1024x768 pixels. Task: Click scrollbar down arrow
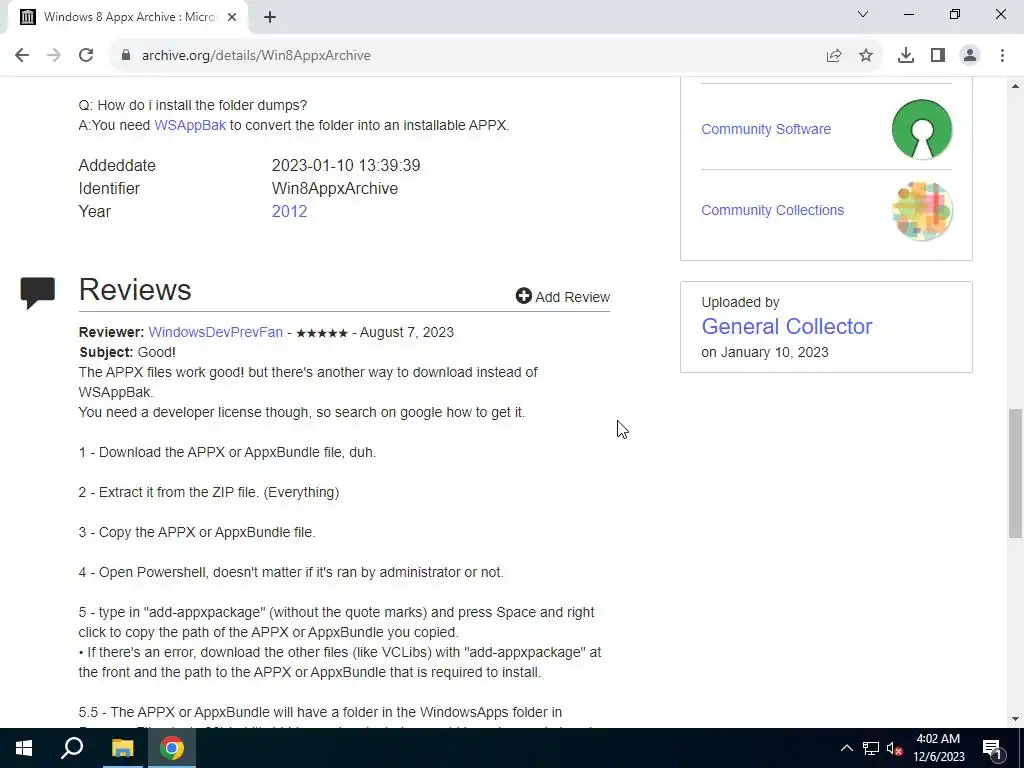click(1015, 719)
